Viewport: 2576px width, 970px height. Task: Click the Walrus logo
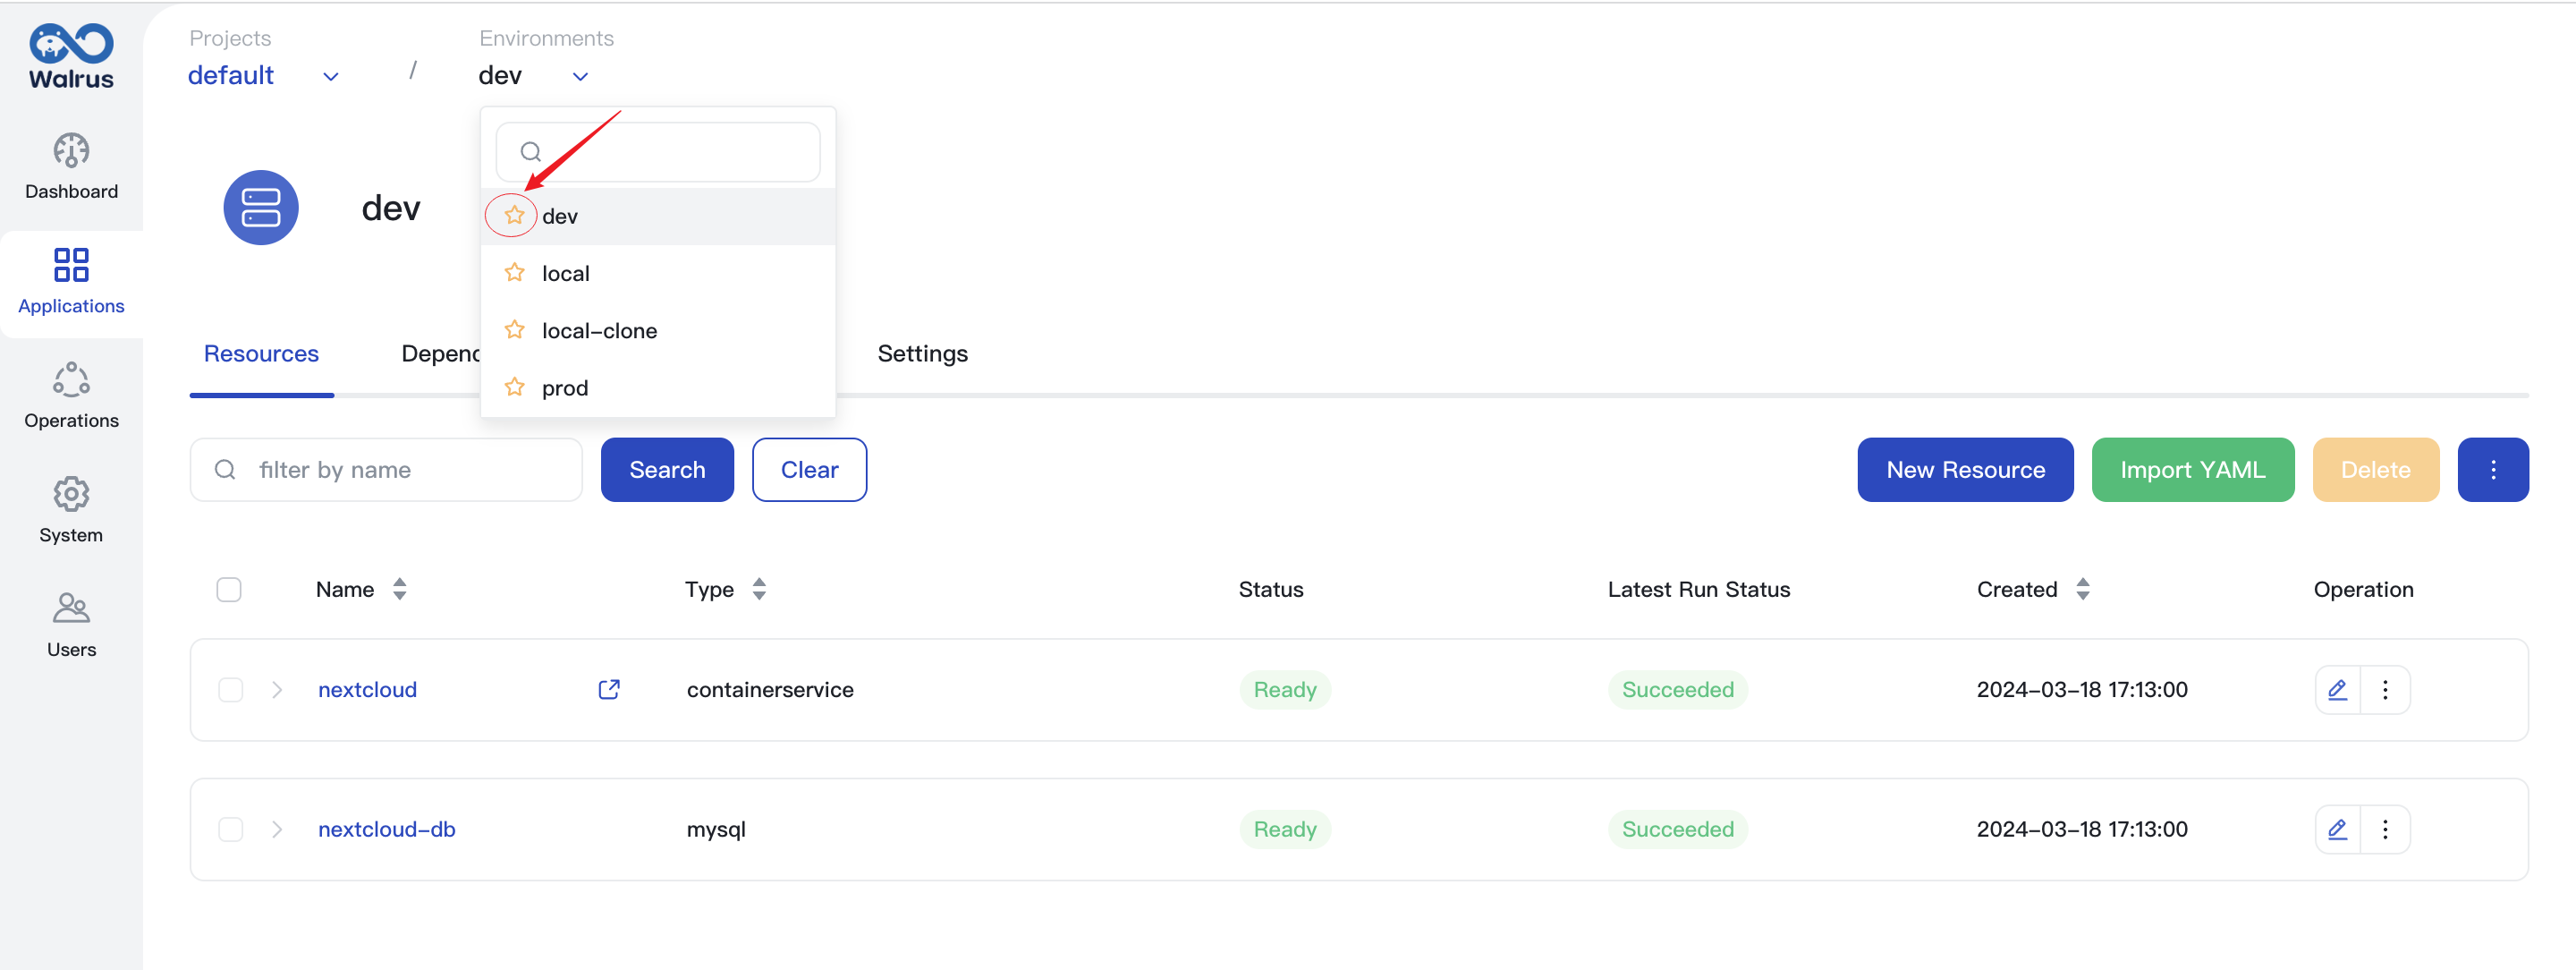pos(71,56)
